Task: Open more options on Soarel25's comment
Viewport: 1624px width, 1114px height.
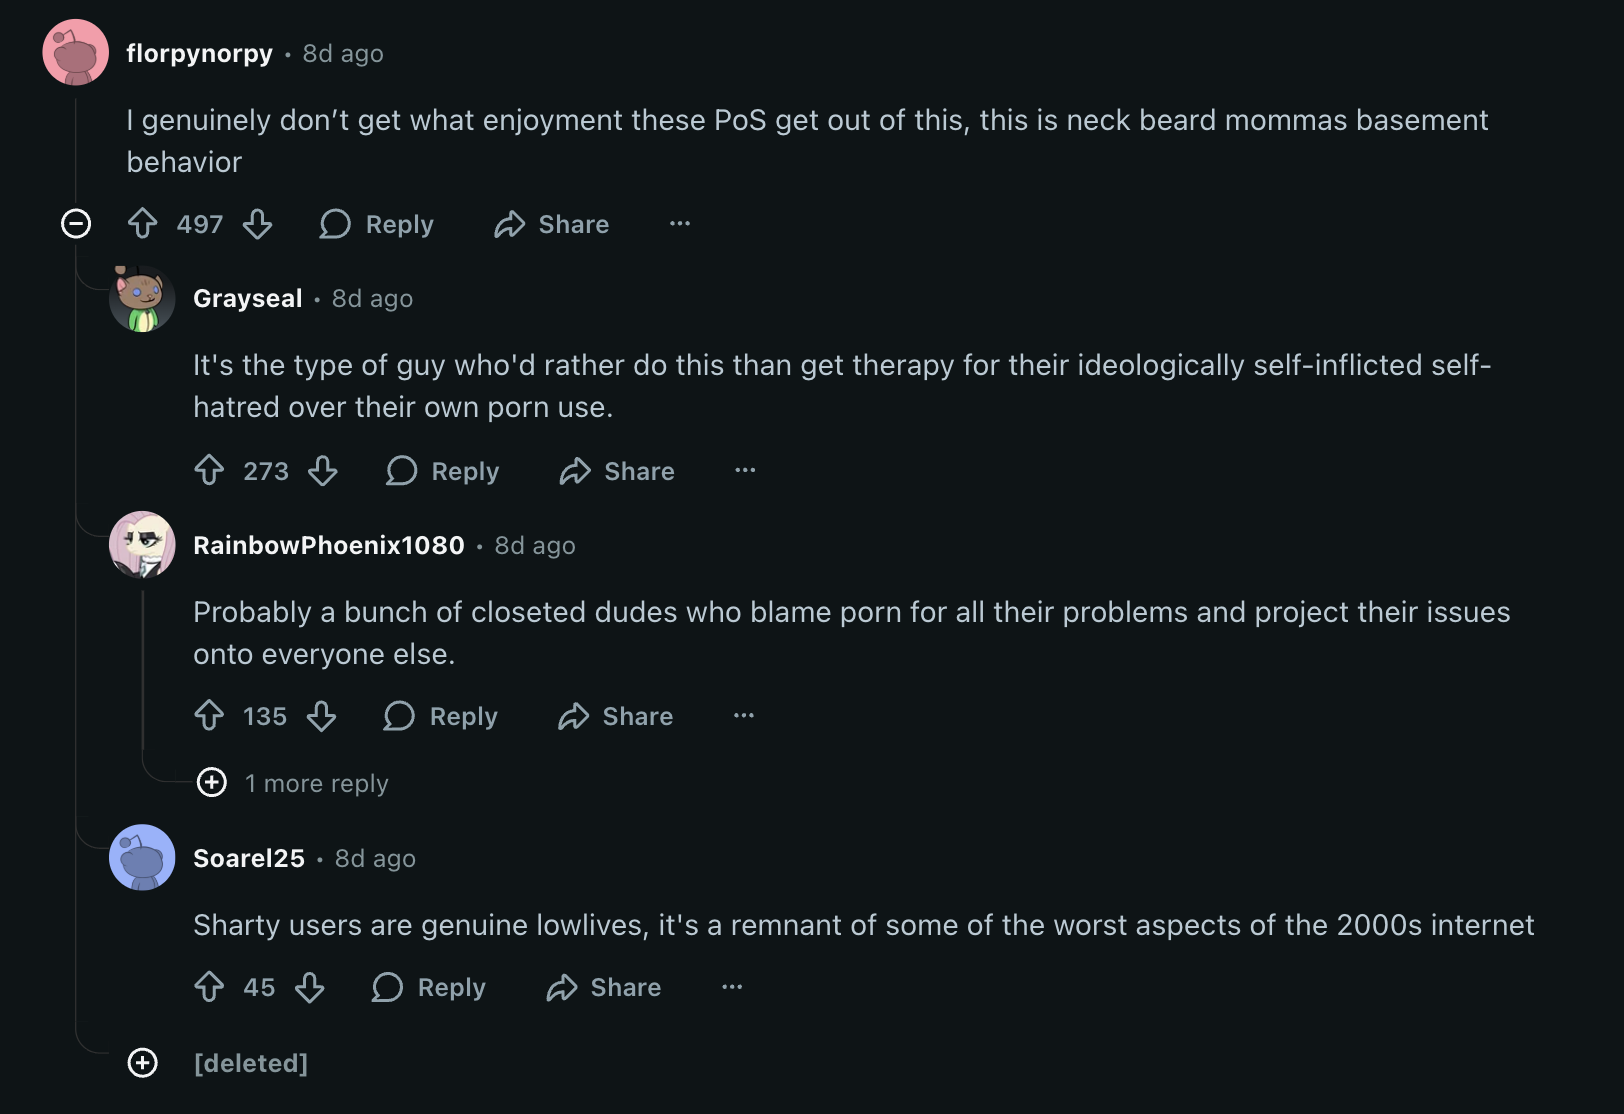Action: [732, 987]
